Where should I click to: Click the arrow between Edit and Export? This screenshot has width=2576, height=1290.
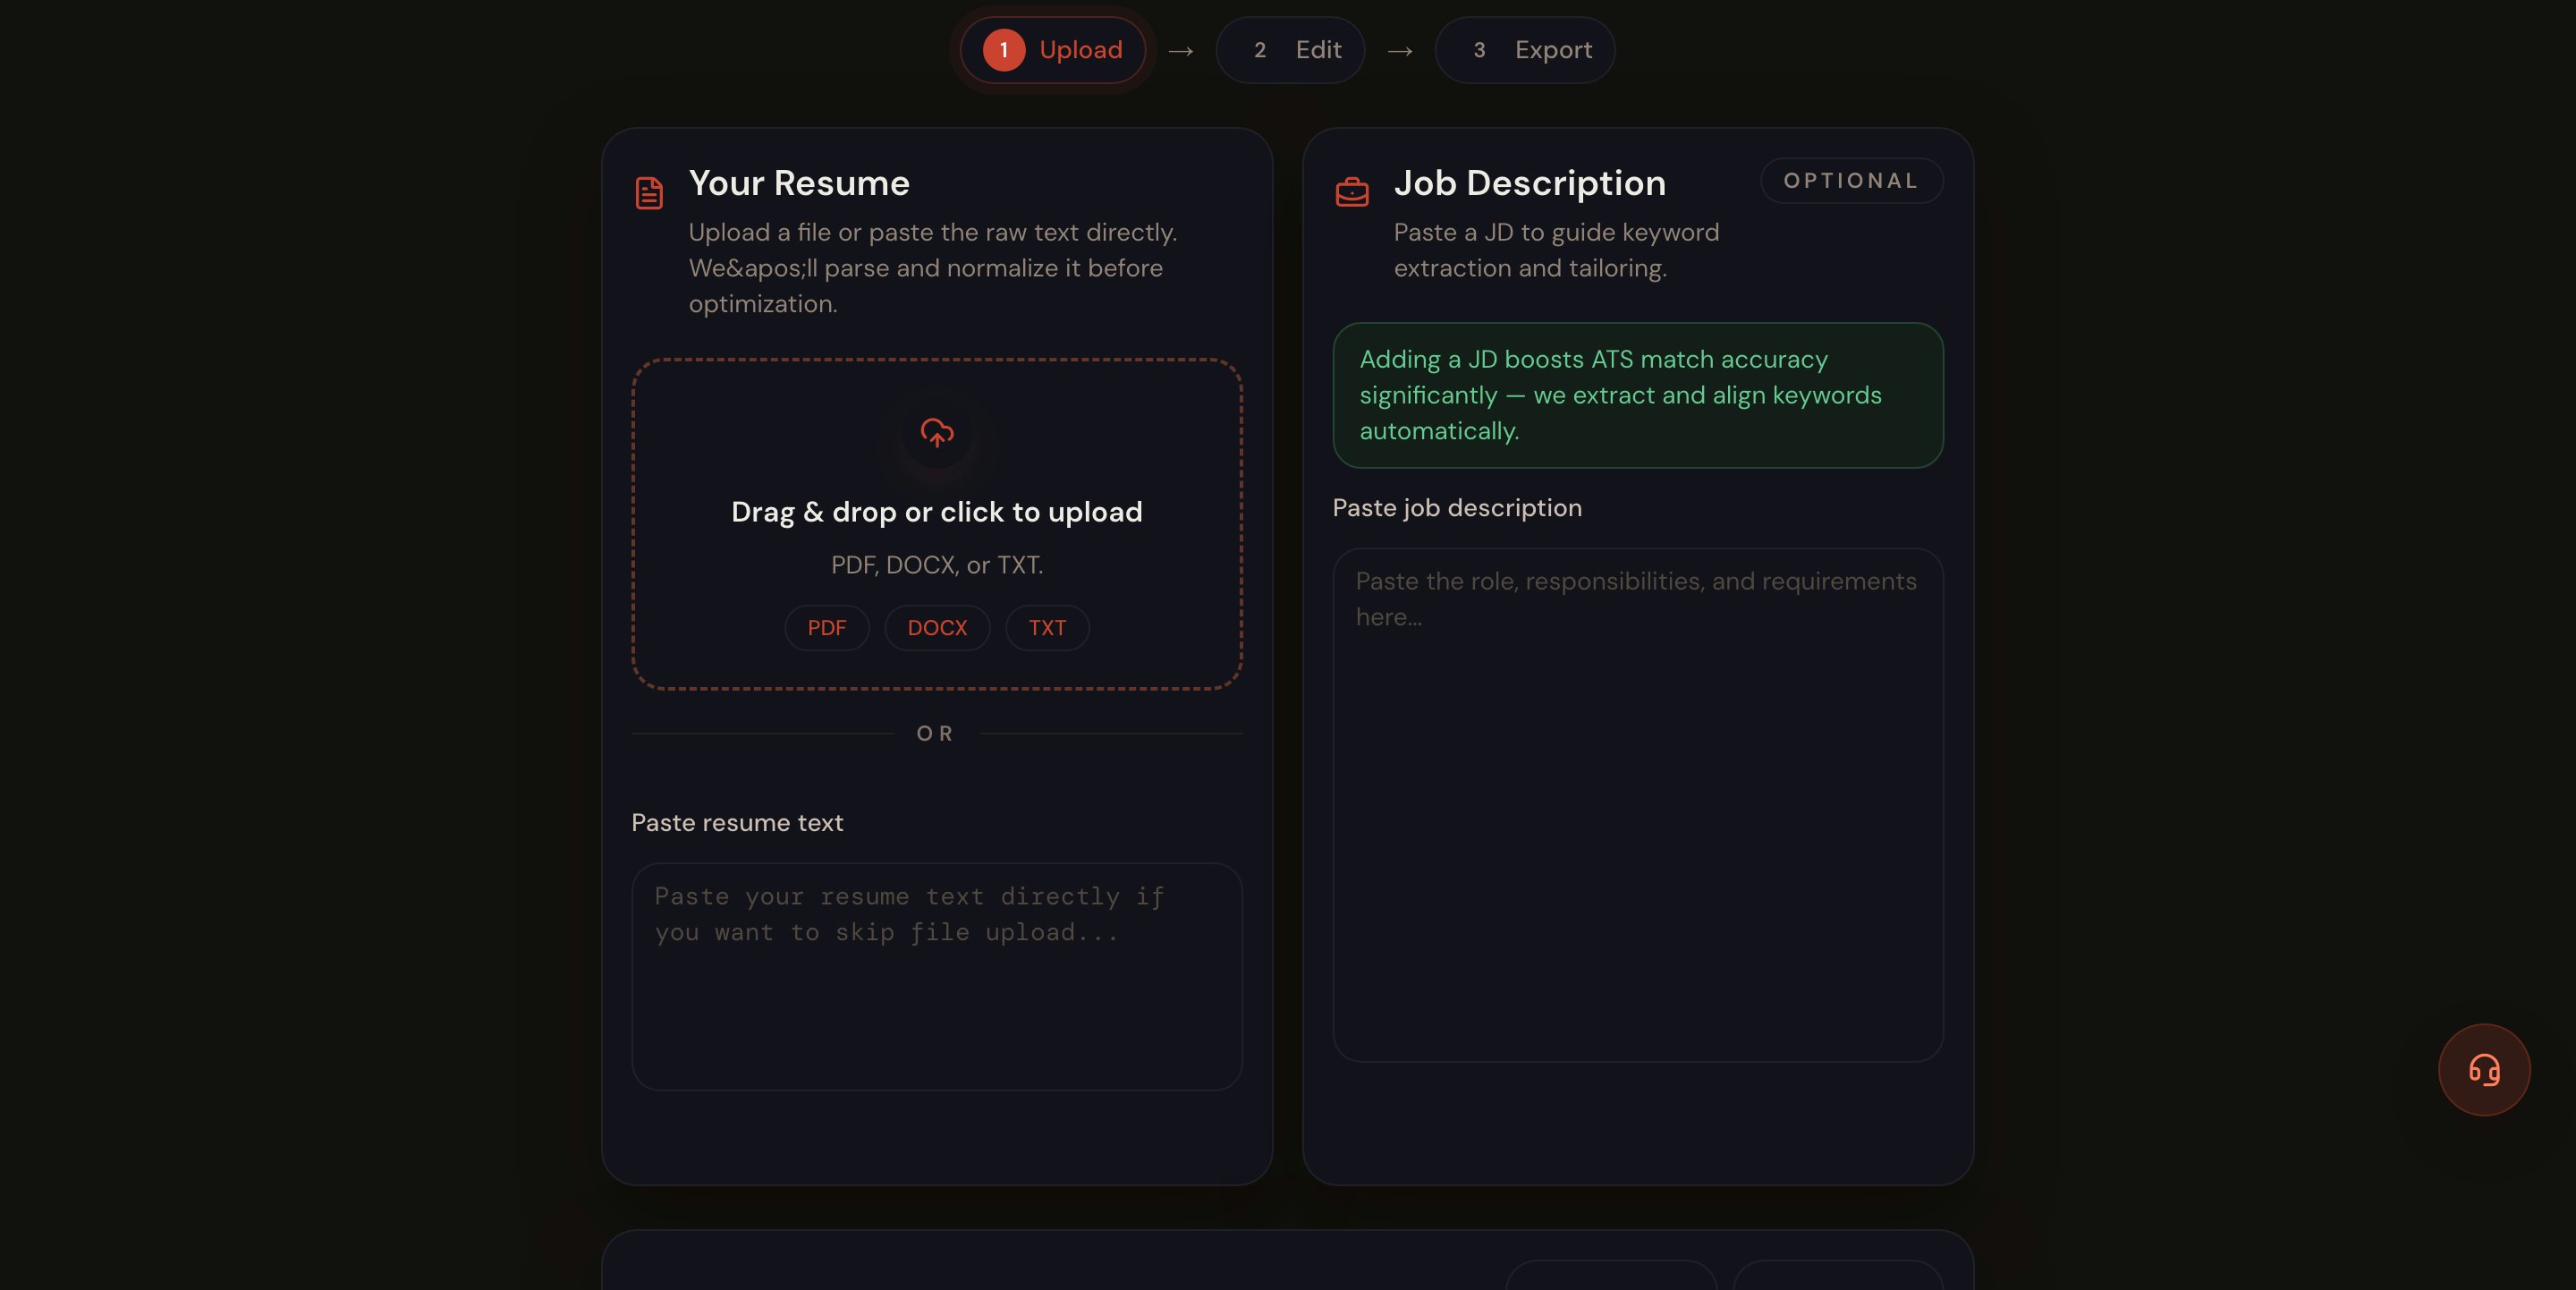(1400, 51)
